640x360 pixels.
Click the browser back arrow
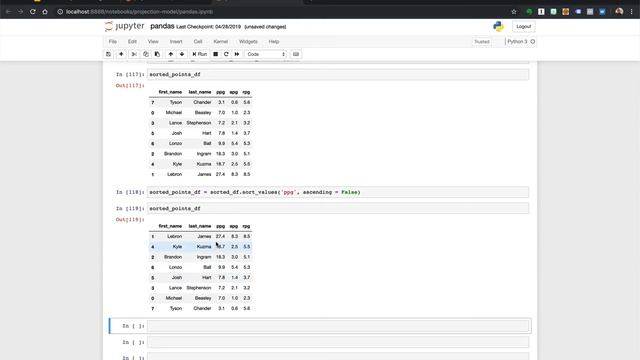8,12
